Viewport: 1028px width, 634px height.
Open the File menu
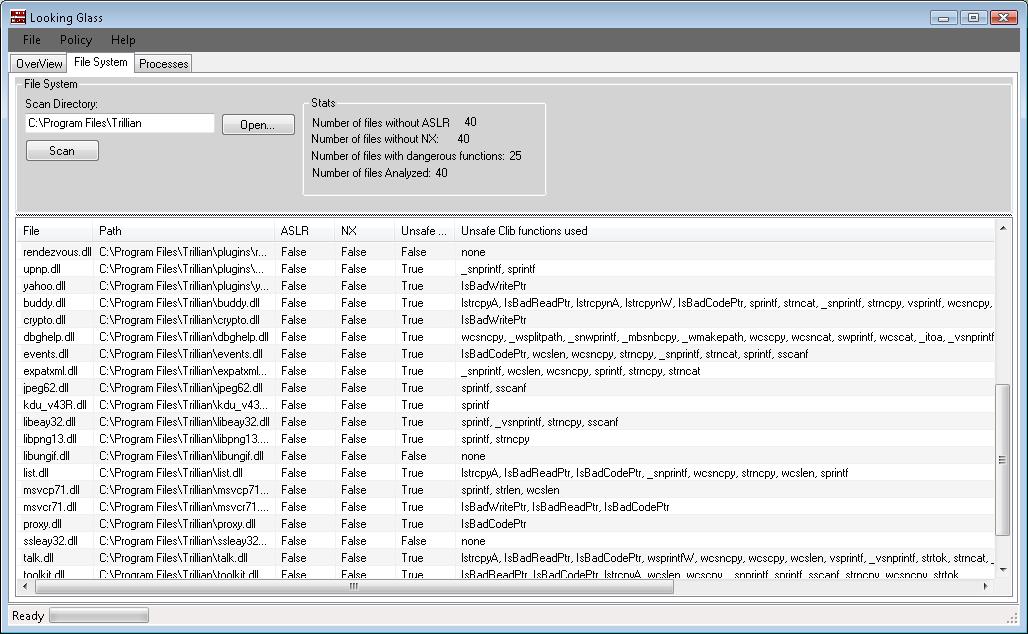(x=31, y=40)
